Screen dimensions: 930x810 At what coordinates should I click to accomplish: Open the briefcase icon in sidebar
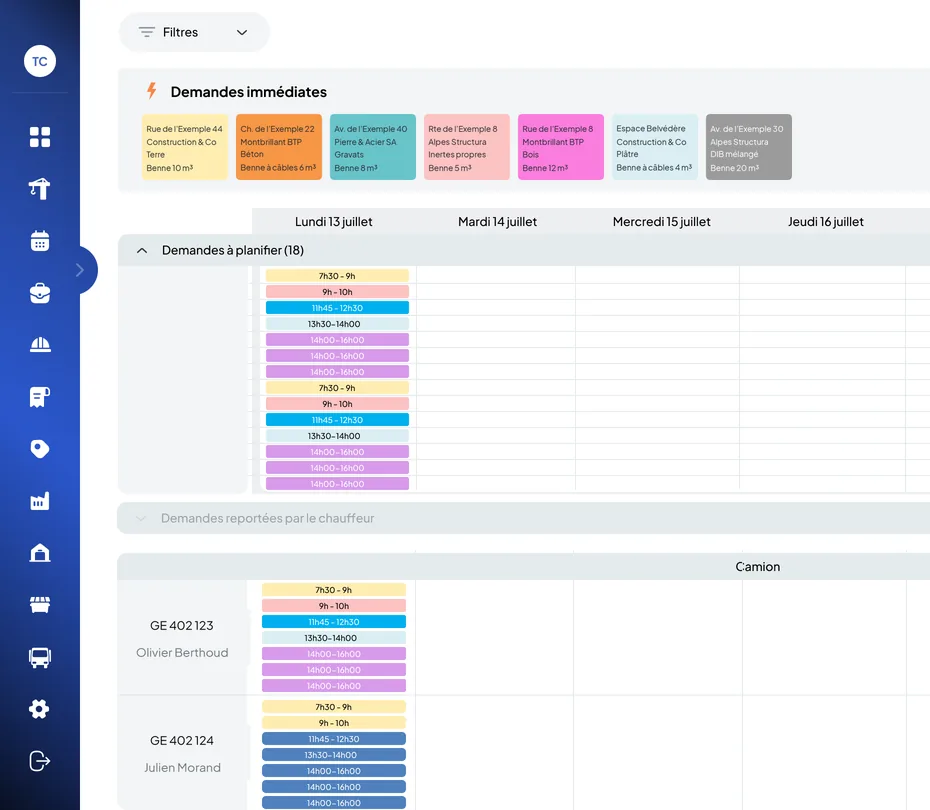pyautogui.click(x=40, y=293)
